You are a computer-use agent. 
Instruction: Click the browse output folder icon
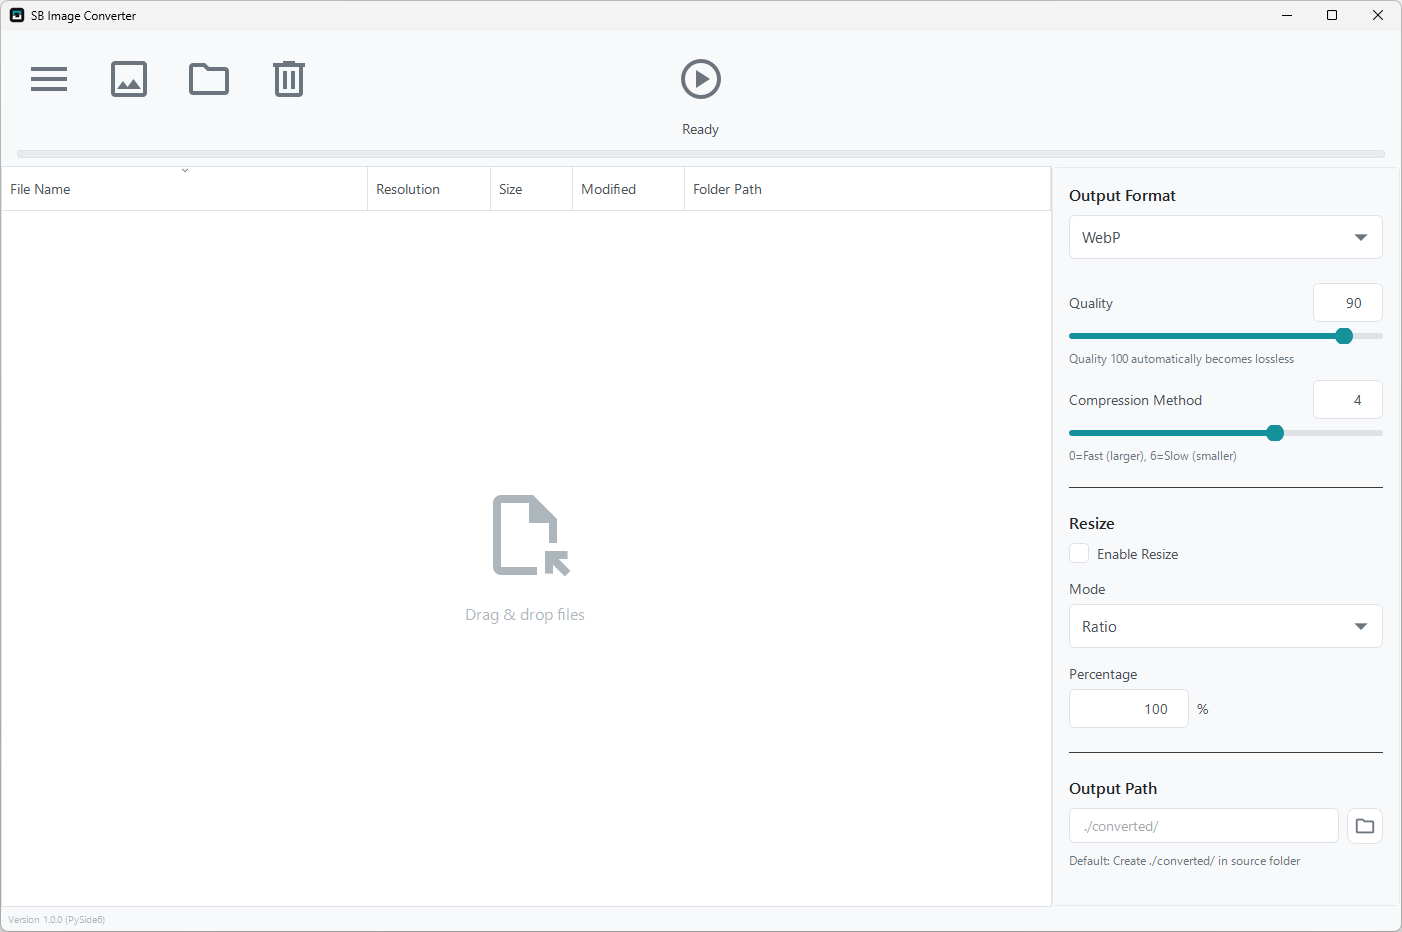pyautogui.click(x=1365, y=826)
